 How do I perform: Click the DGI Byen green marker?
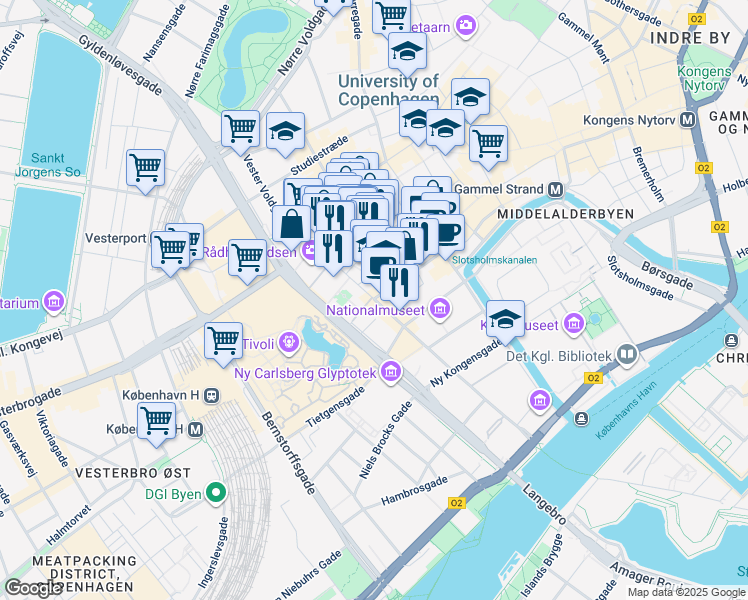(x=216, y=493)
